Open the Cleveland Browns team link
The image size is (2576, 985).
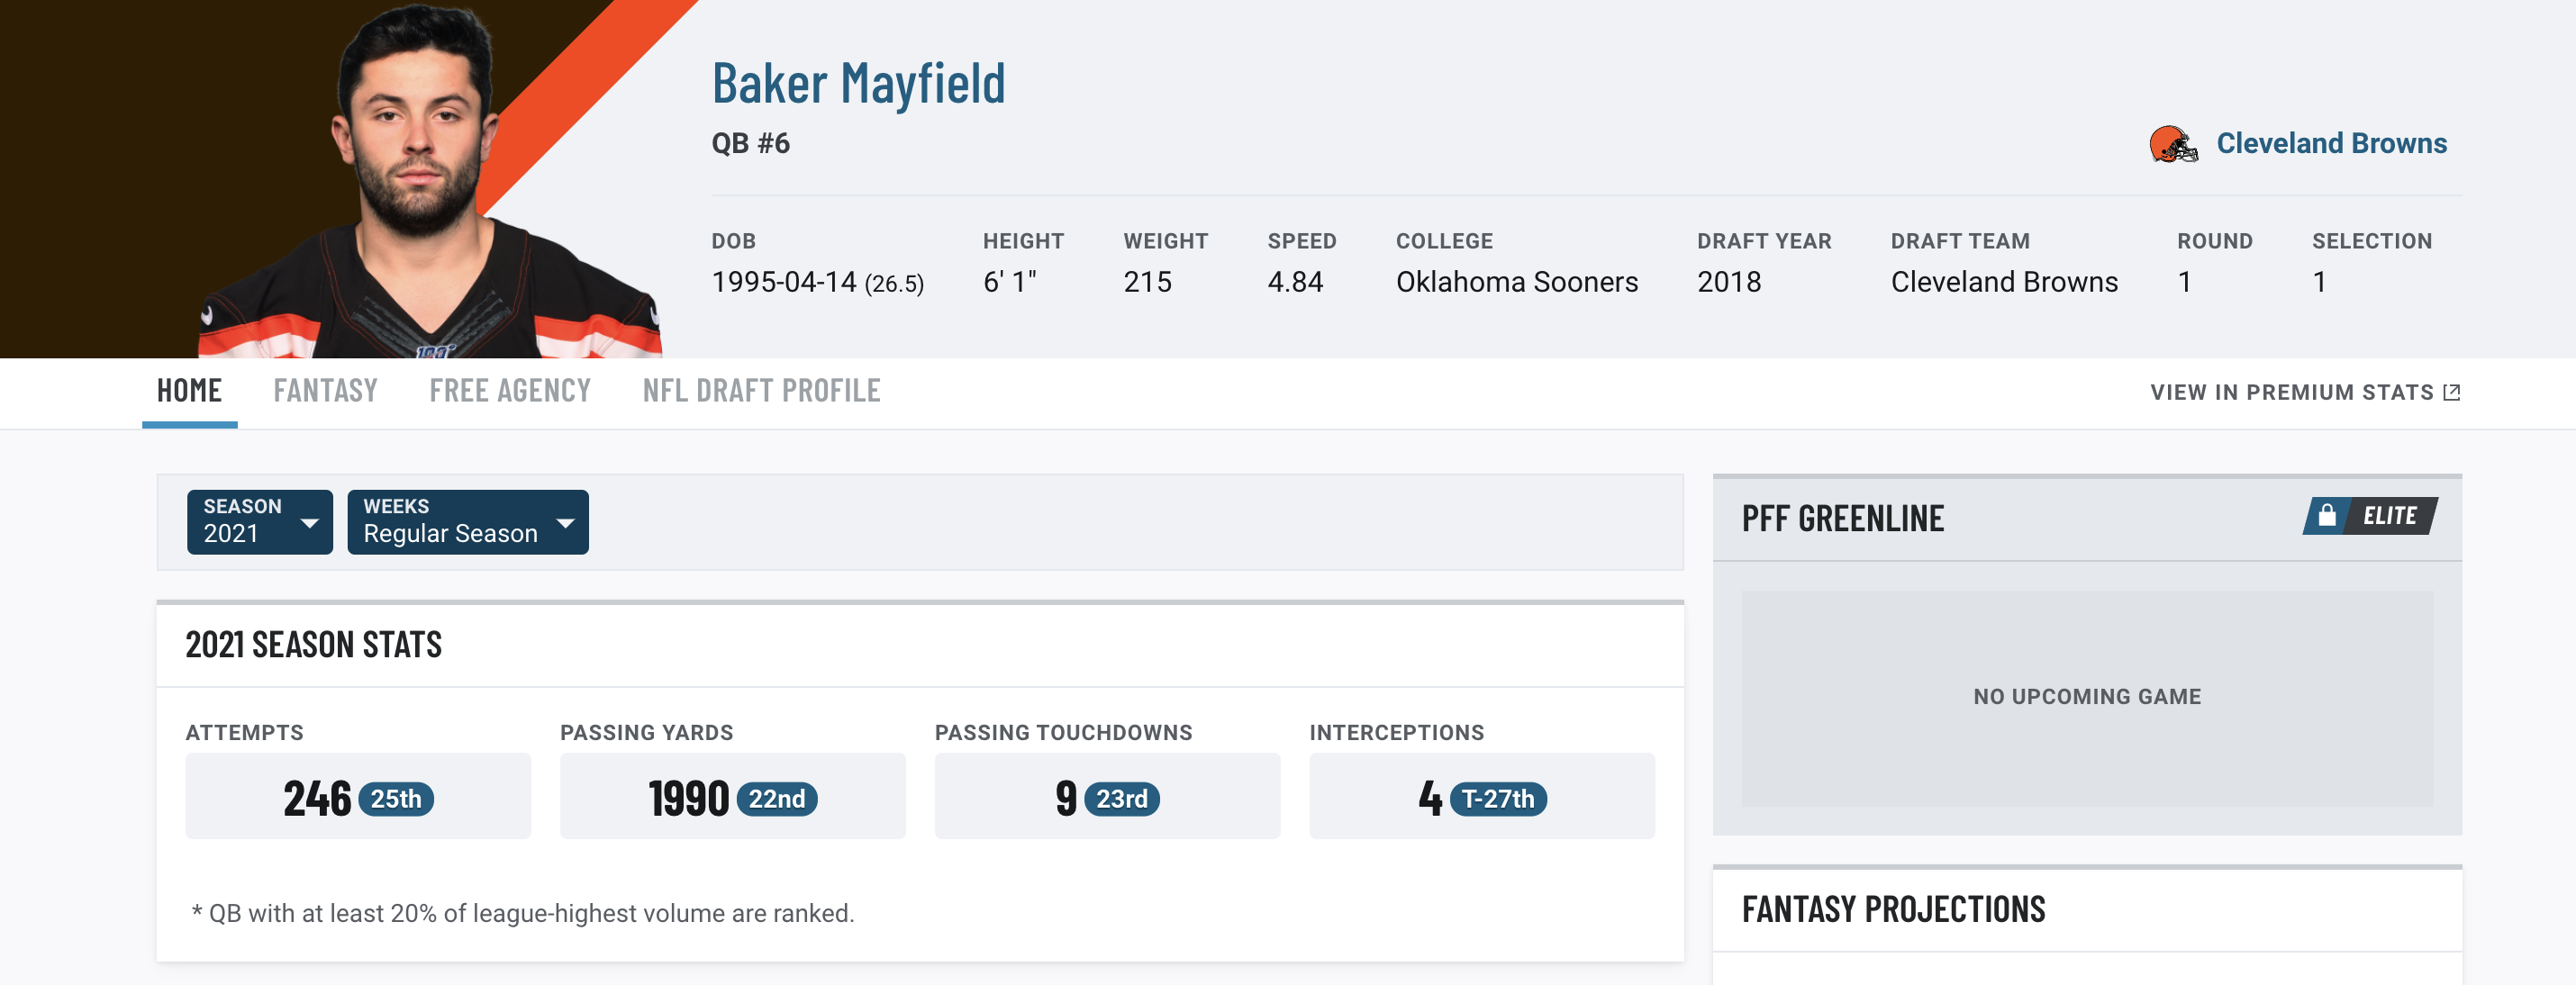pyautogui.click(x=2331, y=143)
